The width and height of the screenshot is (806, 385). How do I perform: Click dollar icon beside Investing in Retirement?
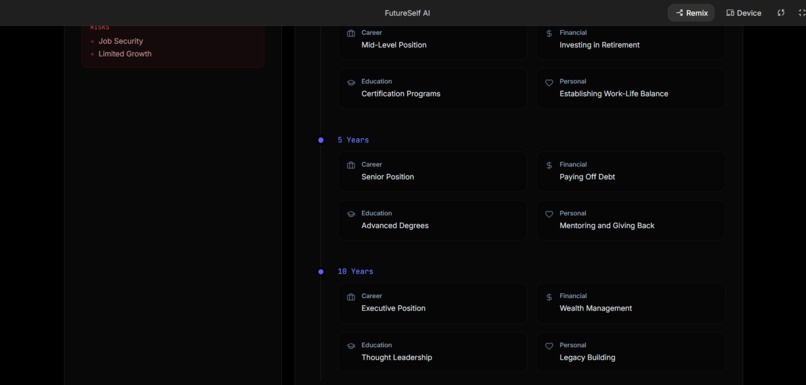(549, 33)
